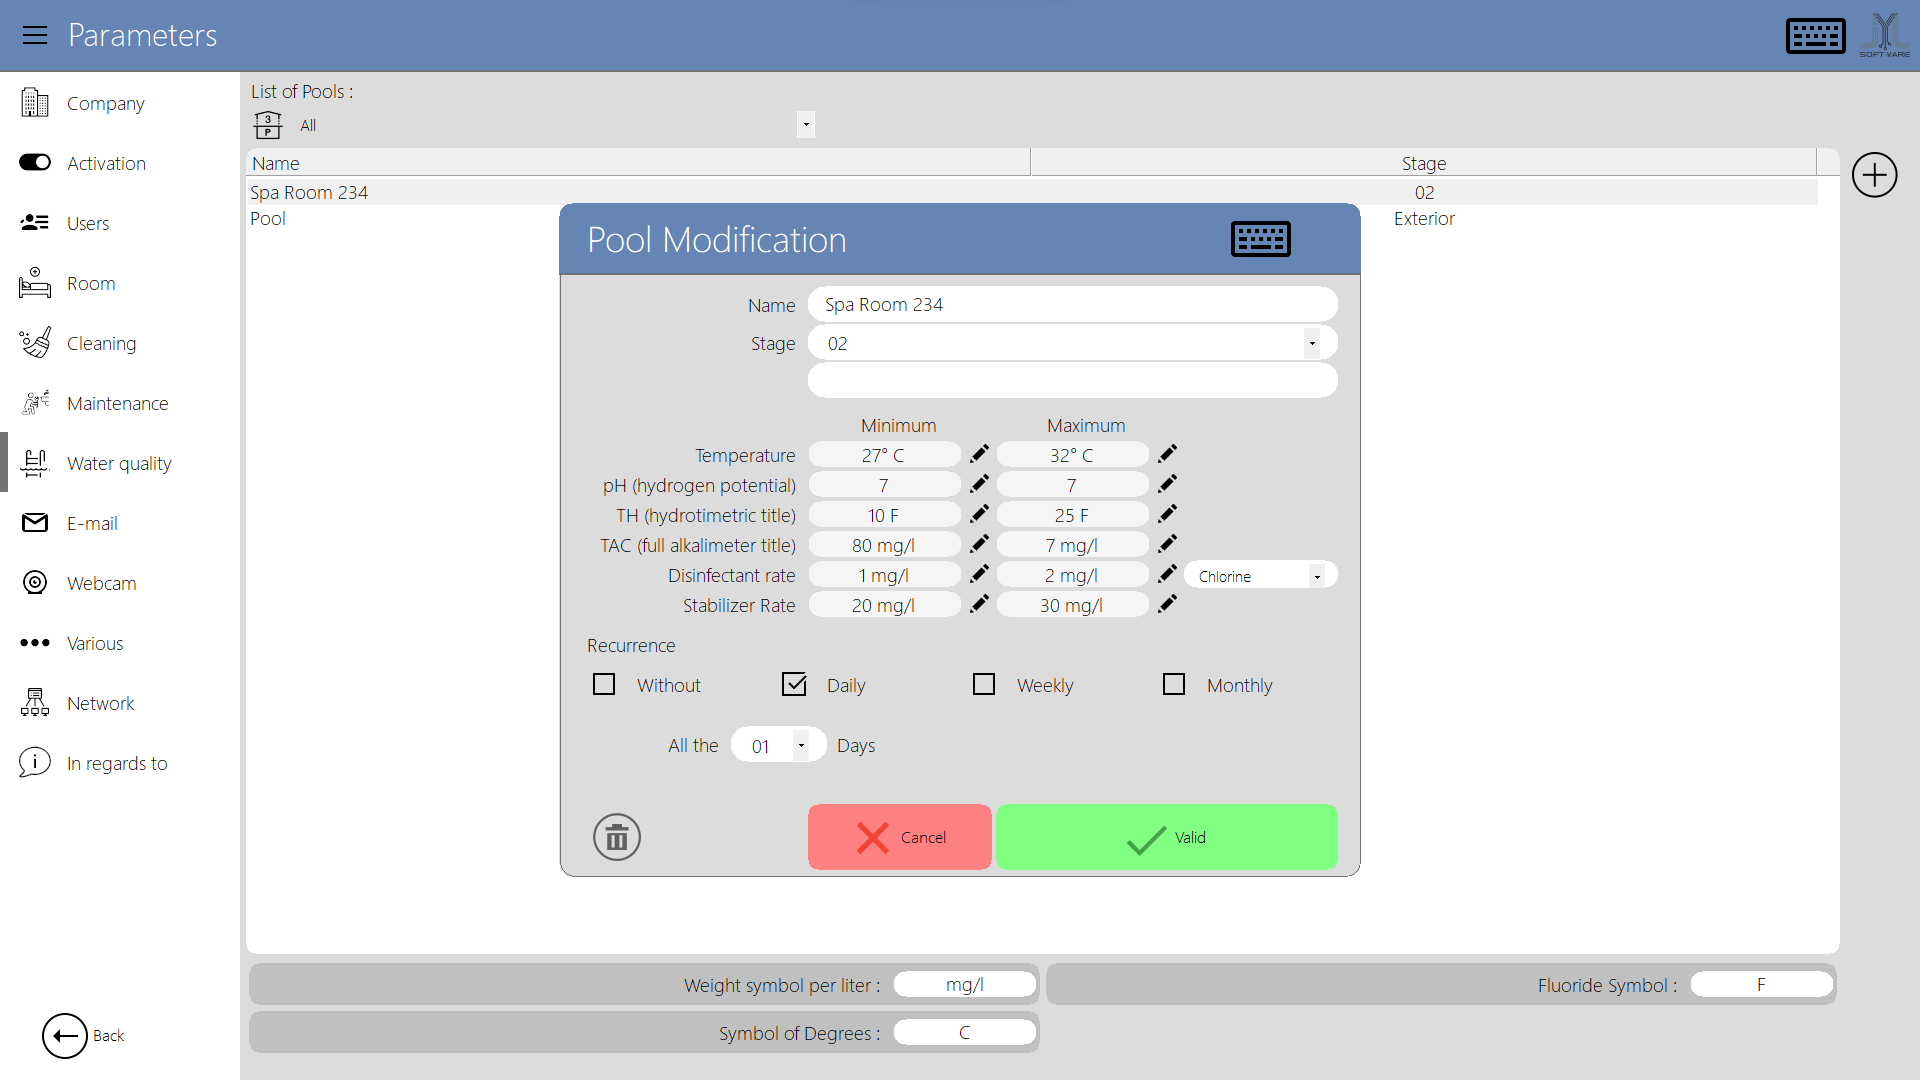The height and width of the screenshot is (1080, 1920).
Task: Confirm with the green Valid button
Action: [x=1166, y=837]
